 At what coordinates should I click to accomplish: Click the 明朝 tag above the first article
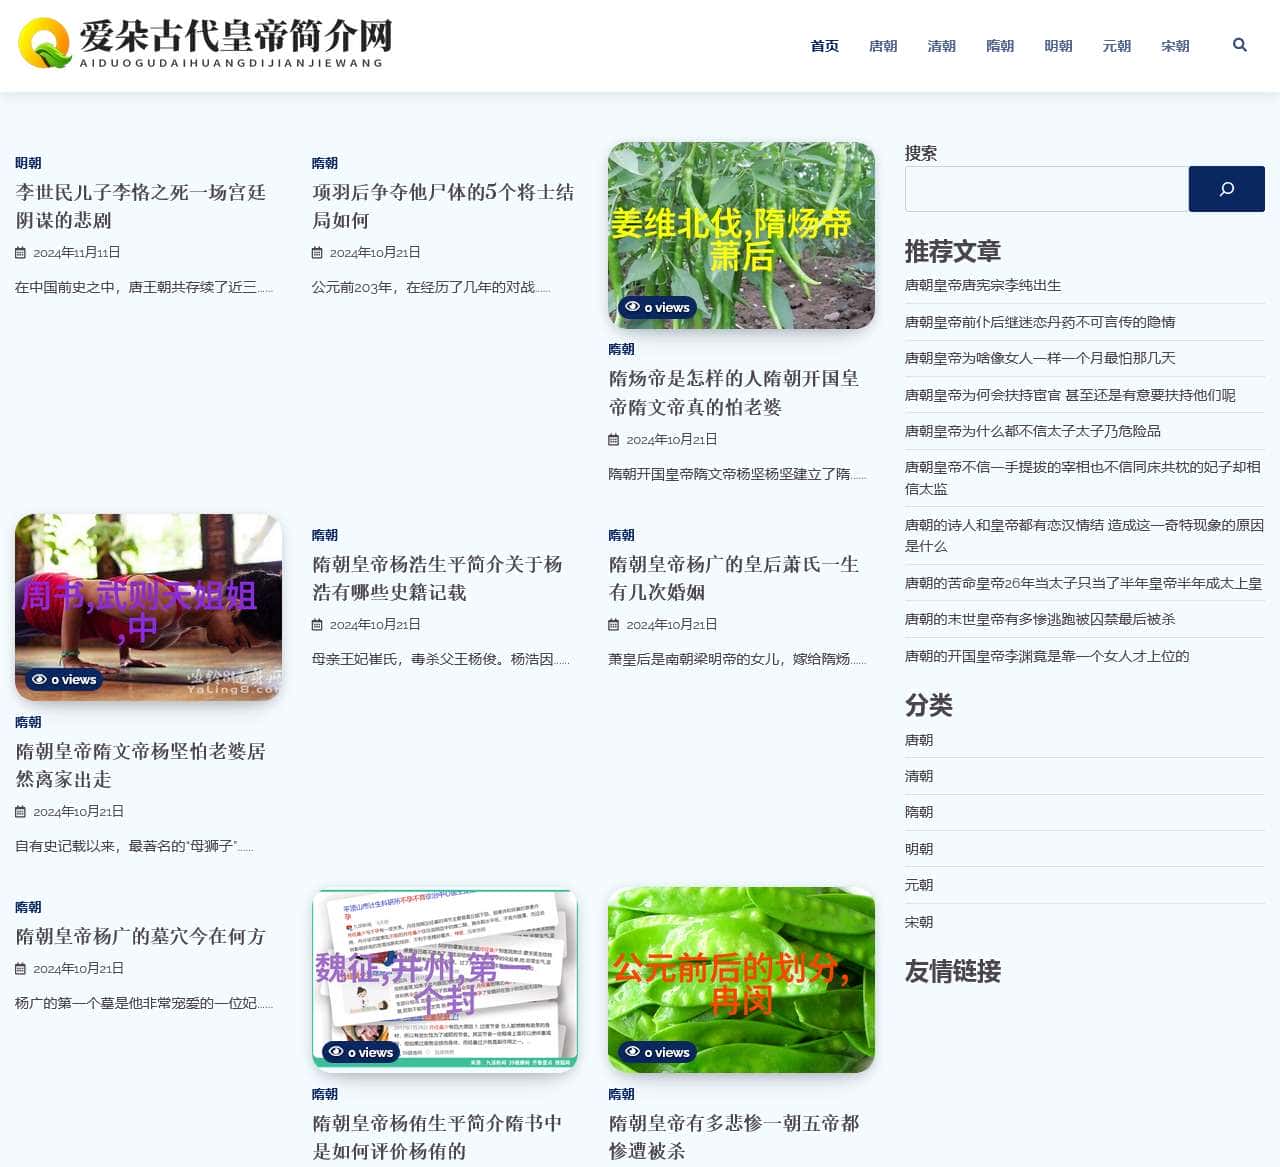click(28, 162)
